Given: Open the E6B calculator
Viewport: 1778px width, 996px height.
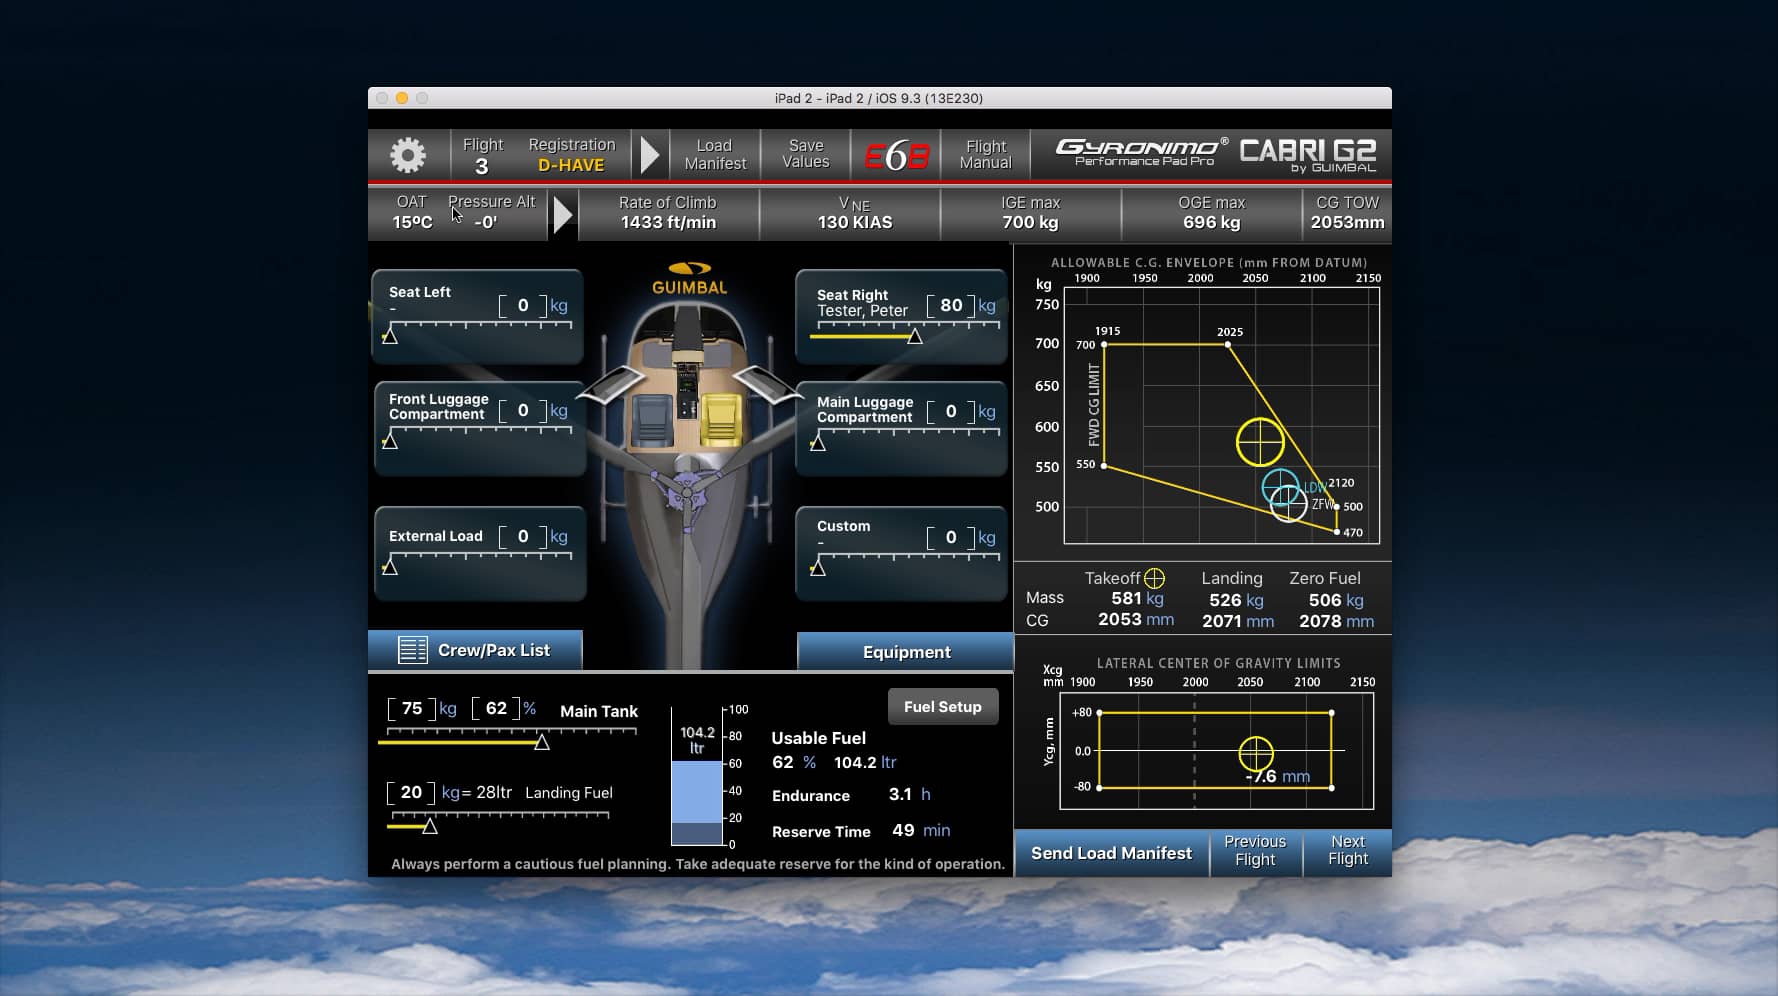Looking at the screenshot, I should [896, 154].
